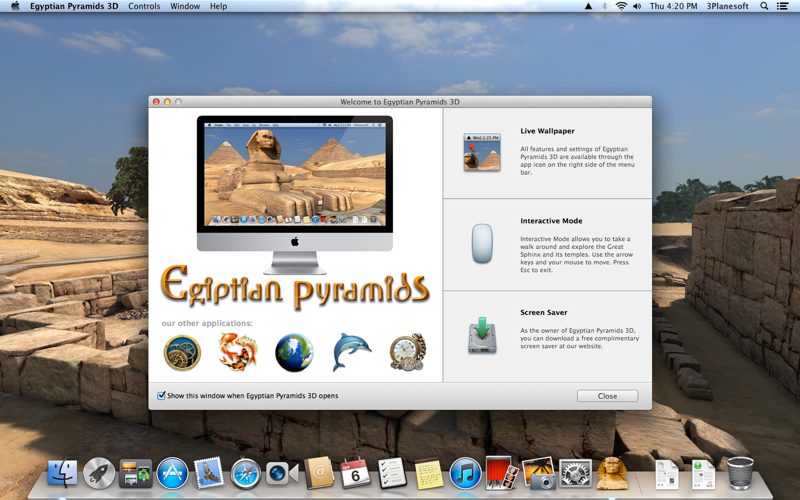
Task: Open the dolphin application icon
Action: (351, 352)
